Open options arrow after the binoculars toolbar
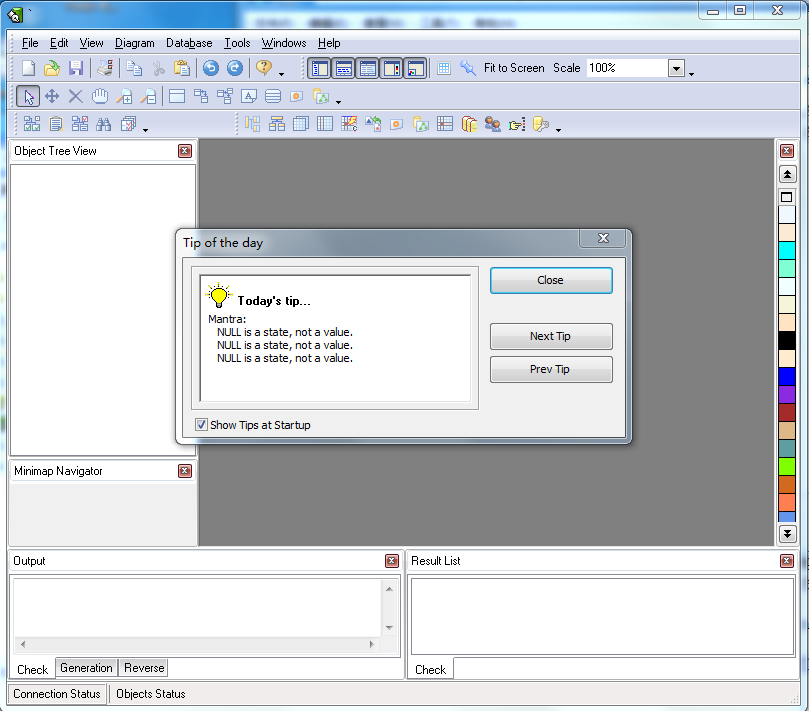Screen dimensions: 809x711 click(x=145, y=130)
